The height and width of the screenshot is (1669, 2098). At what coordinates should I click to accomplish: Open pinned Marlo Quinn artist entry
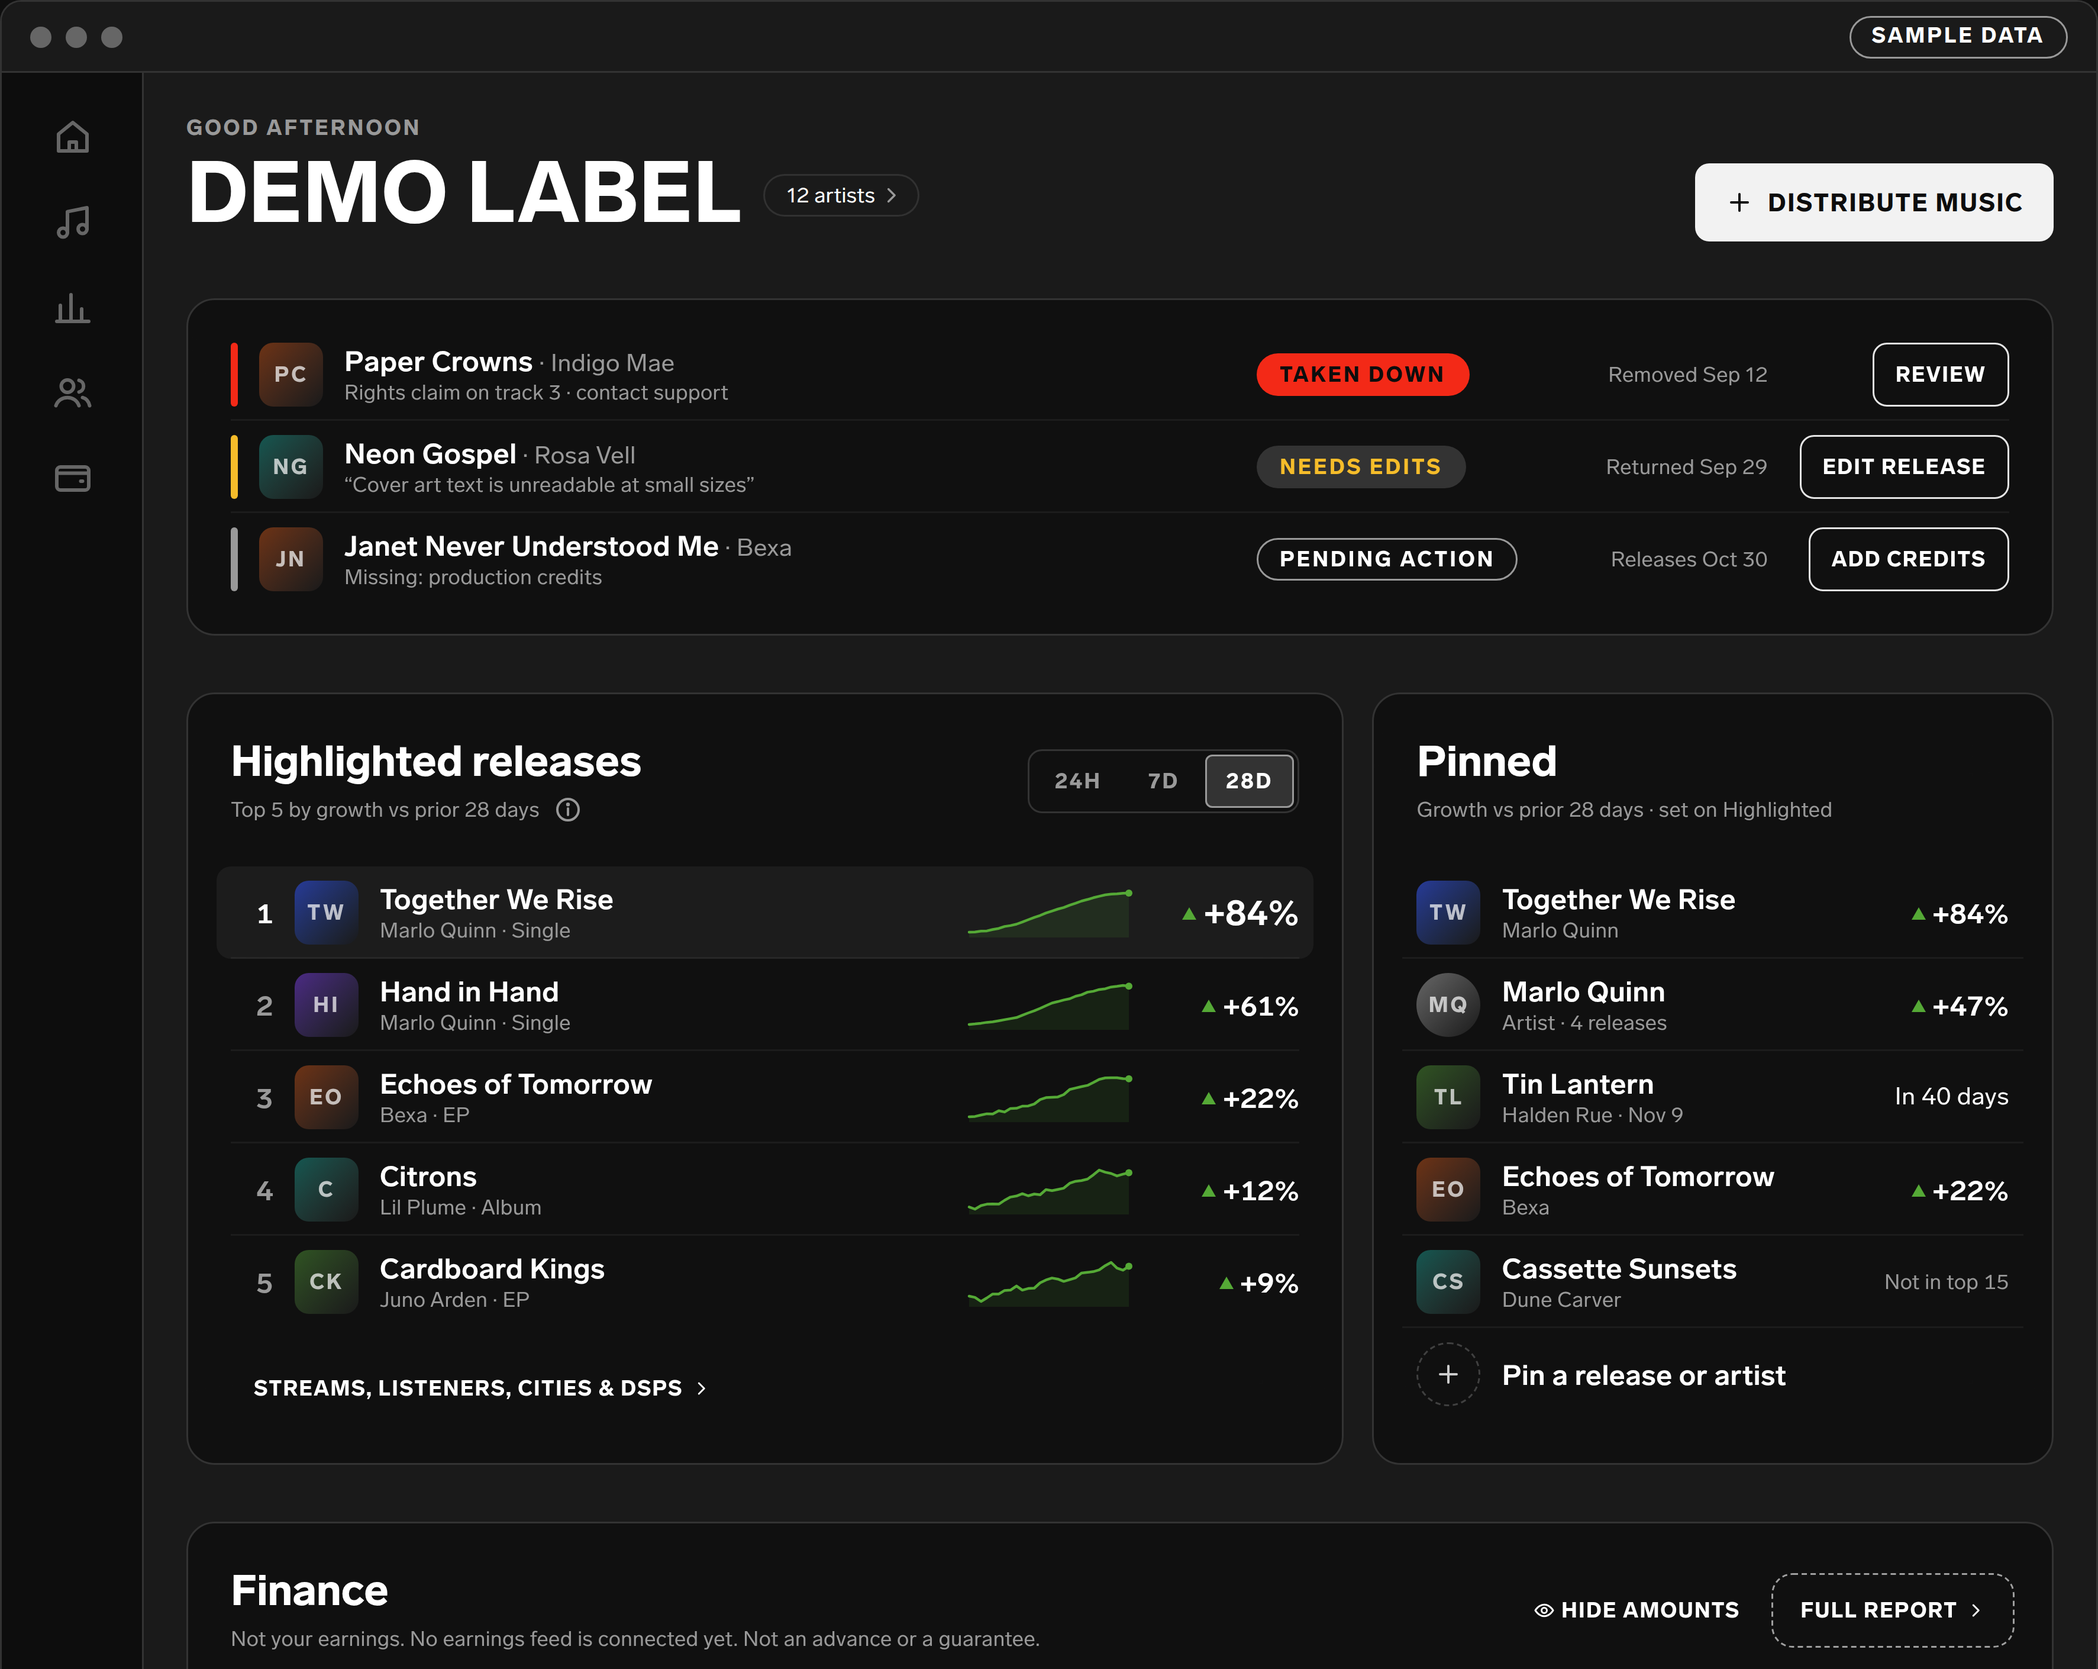[1712, 1004]
